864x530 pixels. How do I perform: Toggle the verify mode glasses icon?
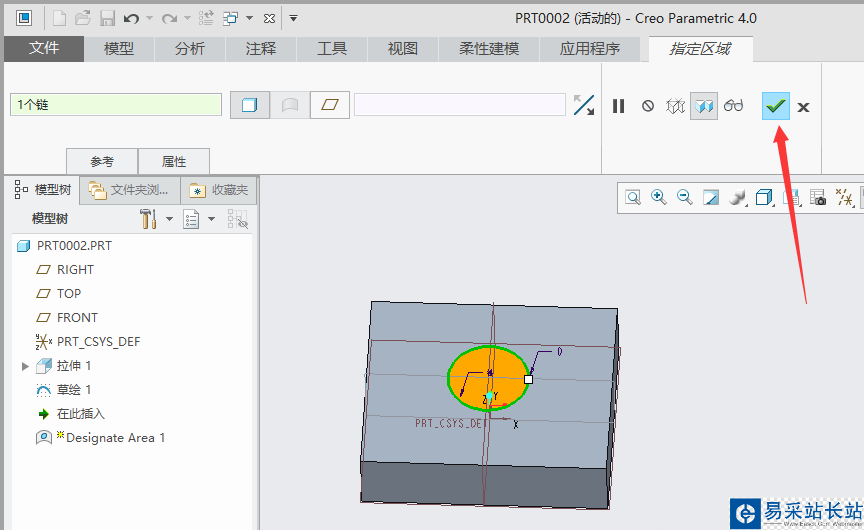pos(733,106)
